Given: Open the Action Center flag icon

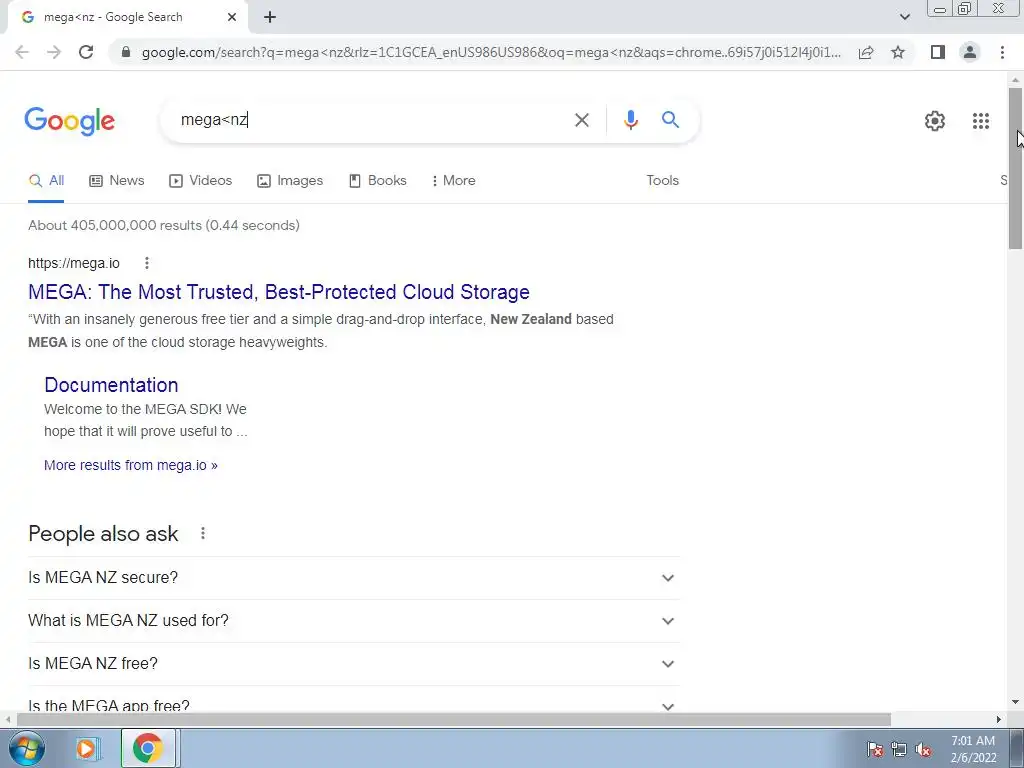Looking at the screenshot, I should coord(875,750).
